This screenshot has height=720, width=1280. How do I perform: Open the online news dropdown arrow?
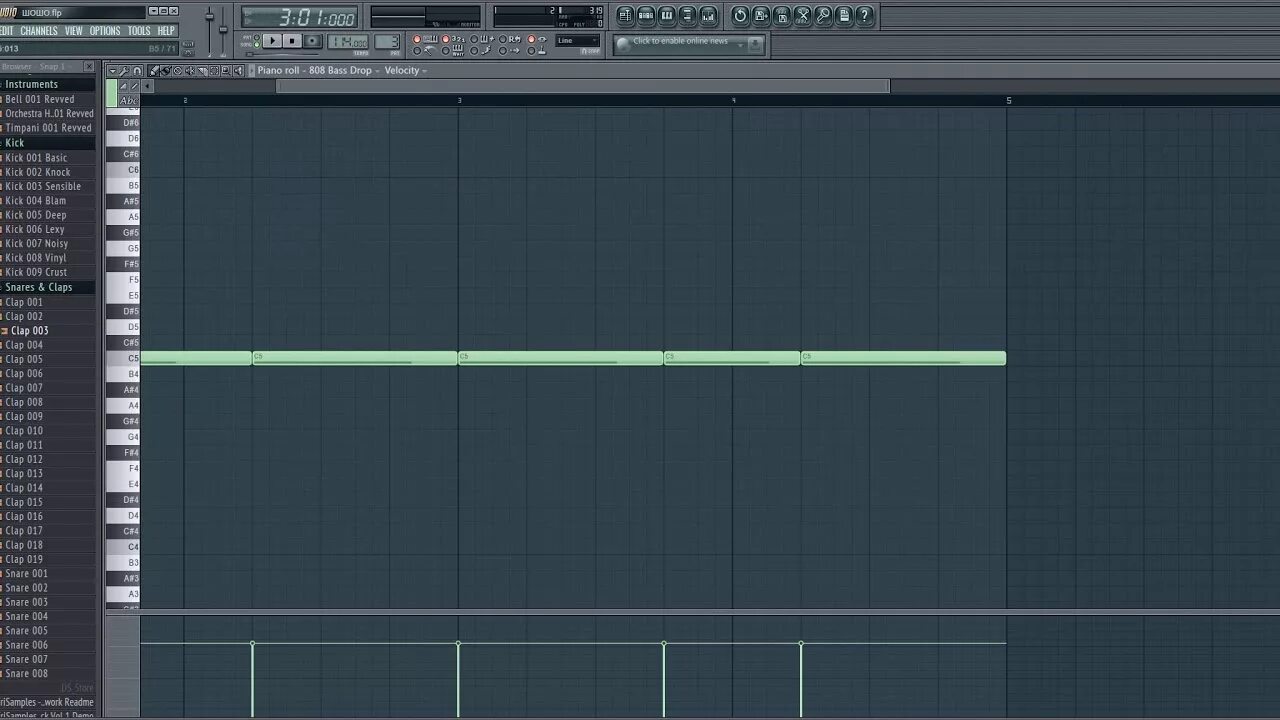point(740,45)
